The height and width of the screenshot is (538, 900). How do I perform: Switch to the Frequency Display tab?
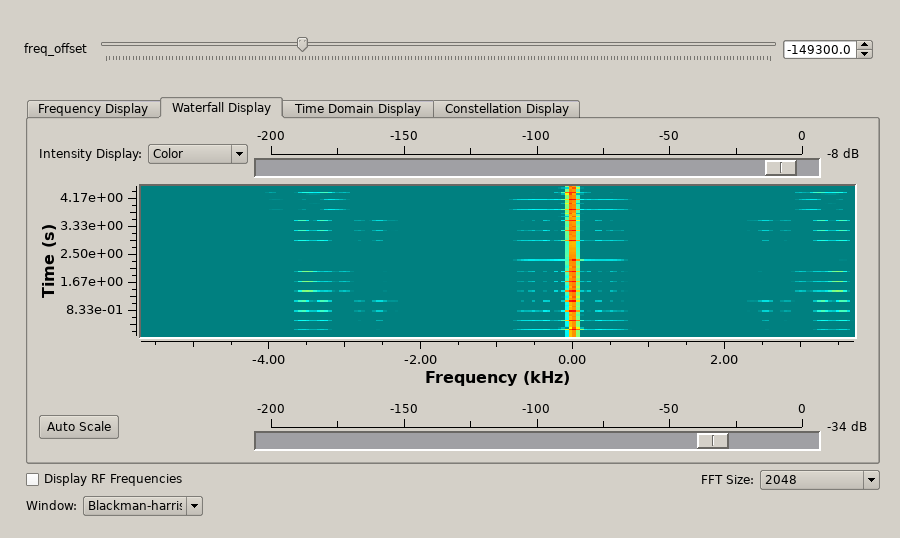[93, 109]
